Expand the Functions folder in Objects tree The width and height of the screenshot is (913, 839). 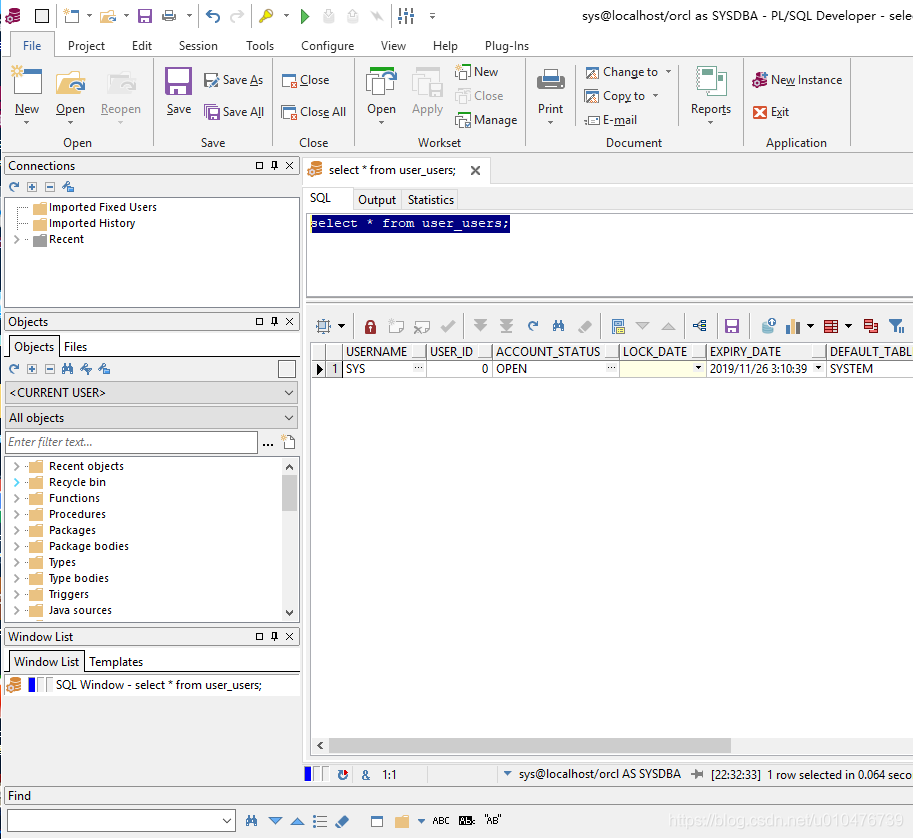pos(16,498)
